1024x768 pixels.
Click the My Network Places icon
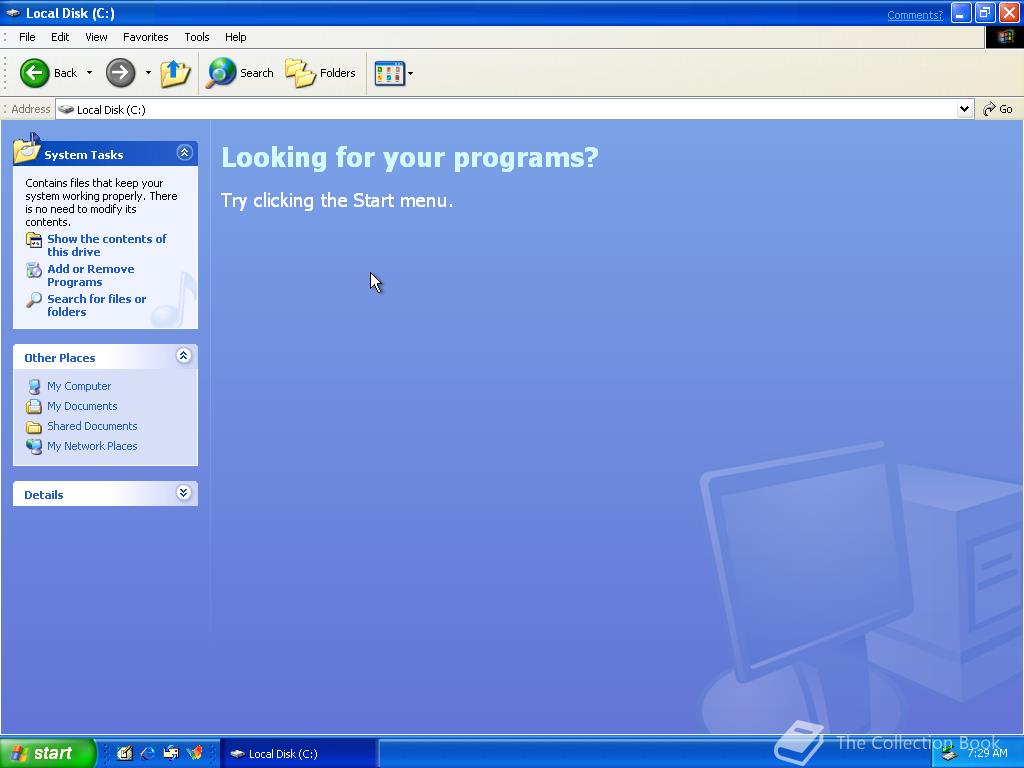(x=34, y=446)
